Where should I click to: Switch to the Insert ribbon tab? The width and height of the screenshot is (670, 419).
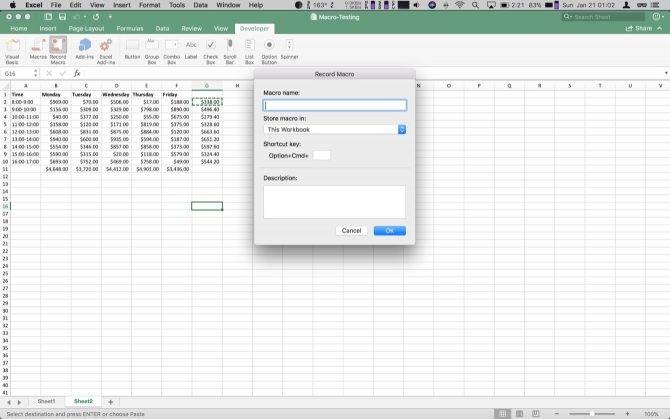(48, 28)
